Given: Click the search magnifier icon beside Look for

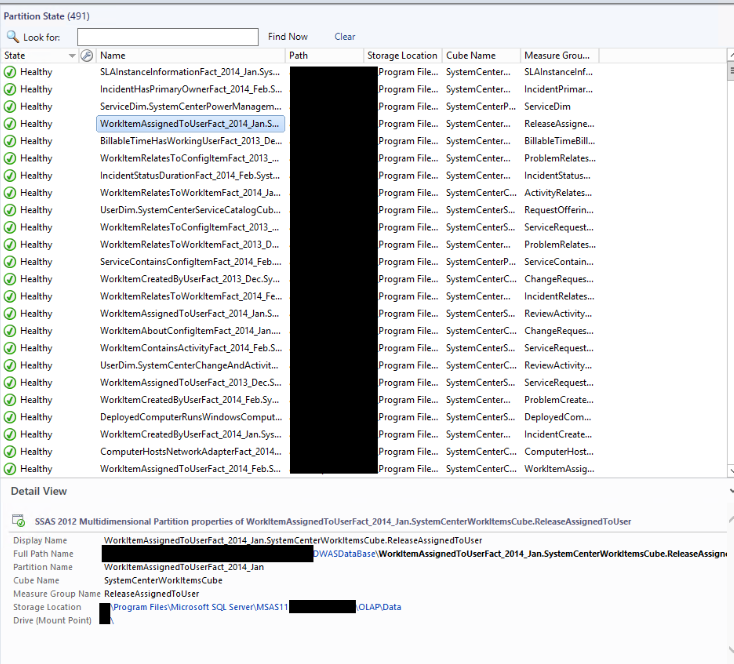Looking at the screenshot, I should click(x=13, y=37).
